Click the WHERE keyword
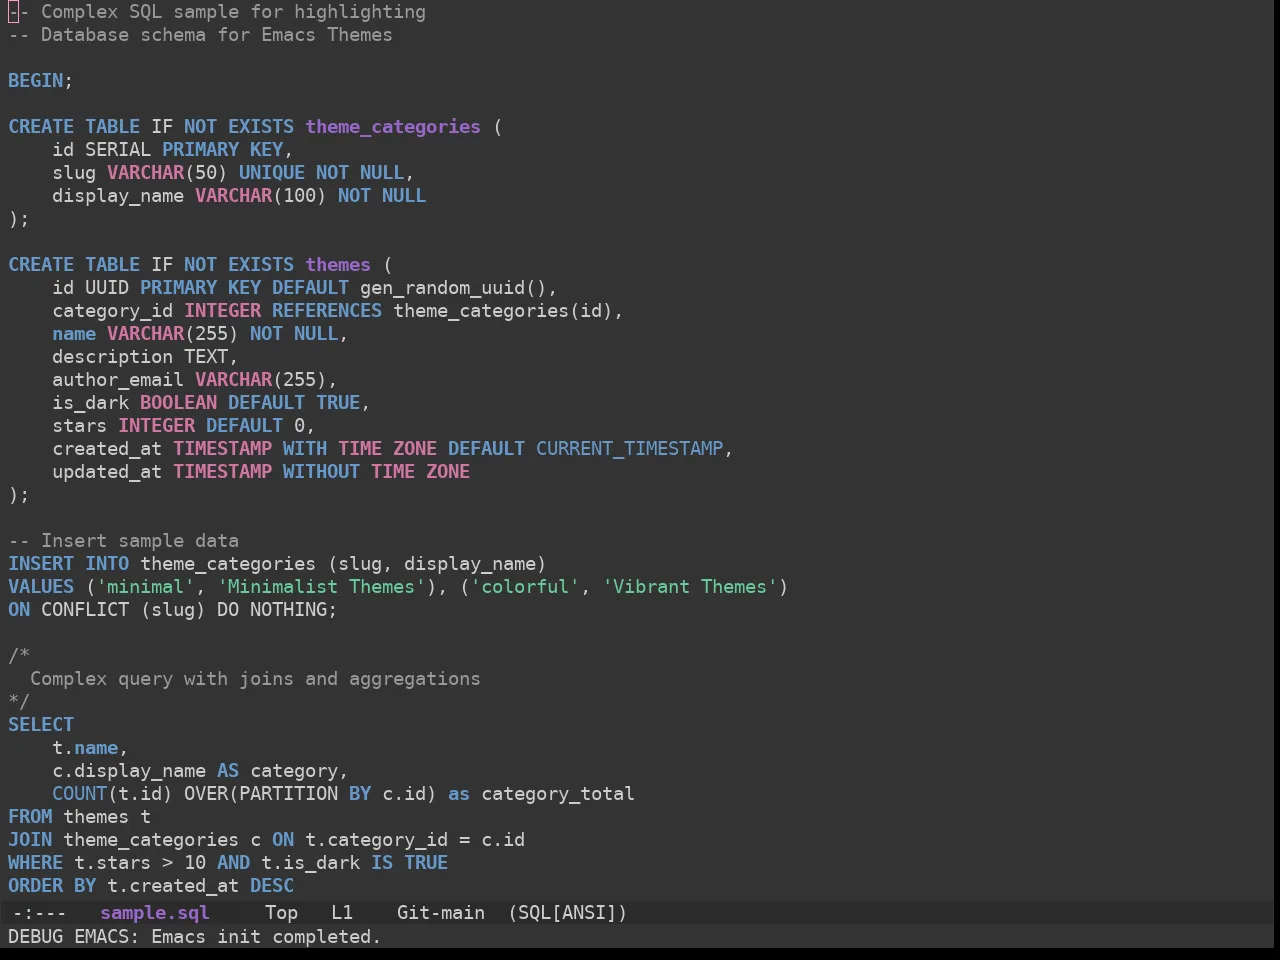Image resolution: width=1280 pixels, height=960 pixels. (36, 862)
